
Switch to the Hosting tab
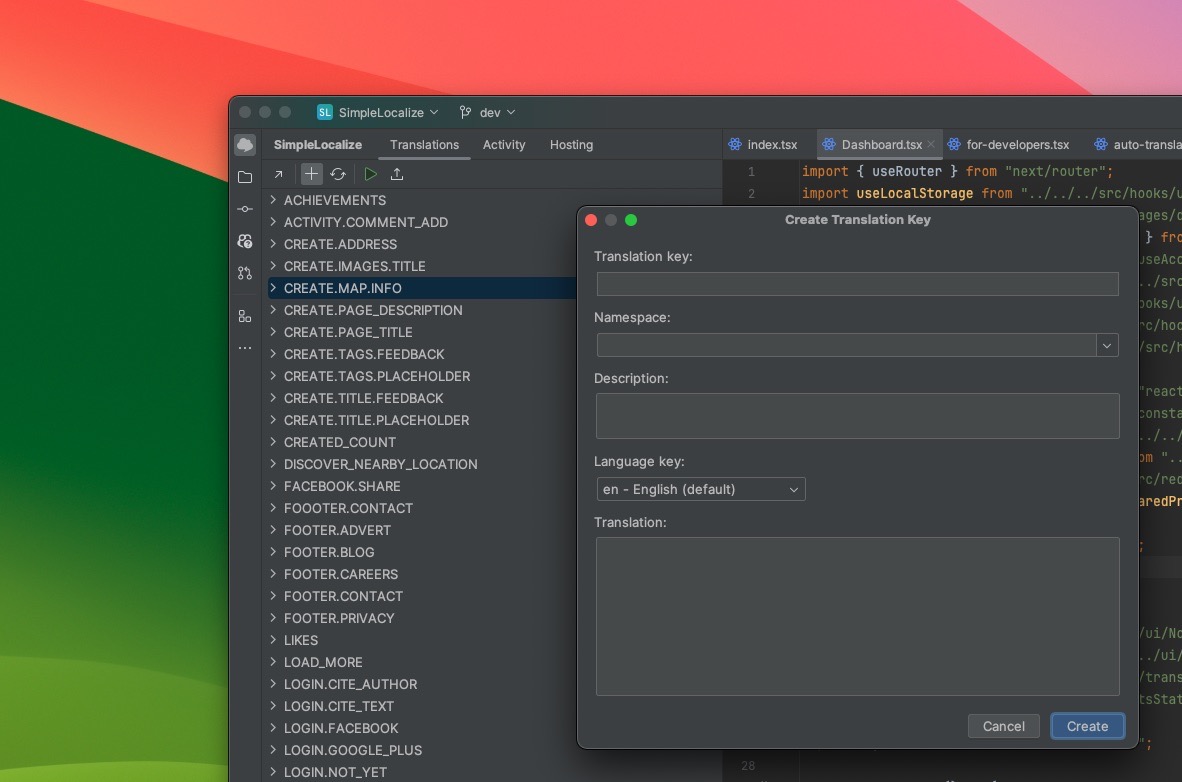coord(571,145)
